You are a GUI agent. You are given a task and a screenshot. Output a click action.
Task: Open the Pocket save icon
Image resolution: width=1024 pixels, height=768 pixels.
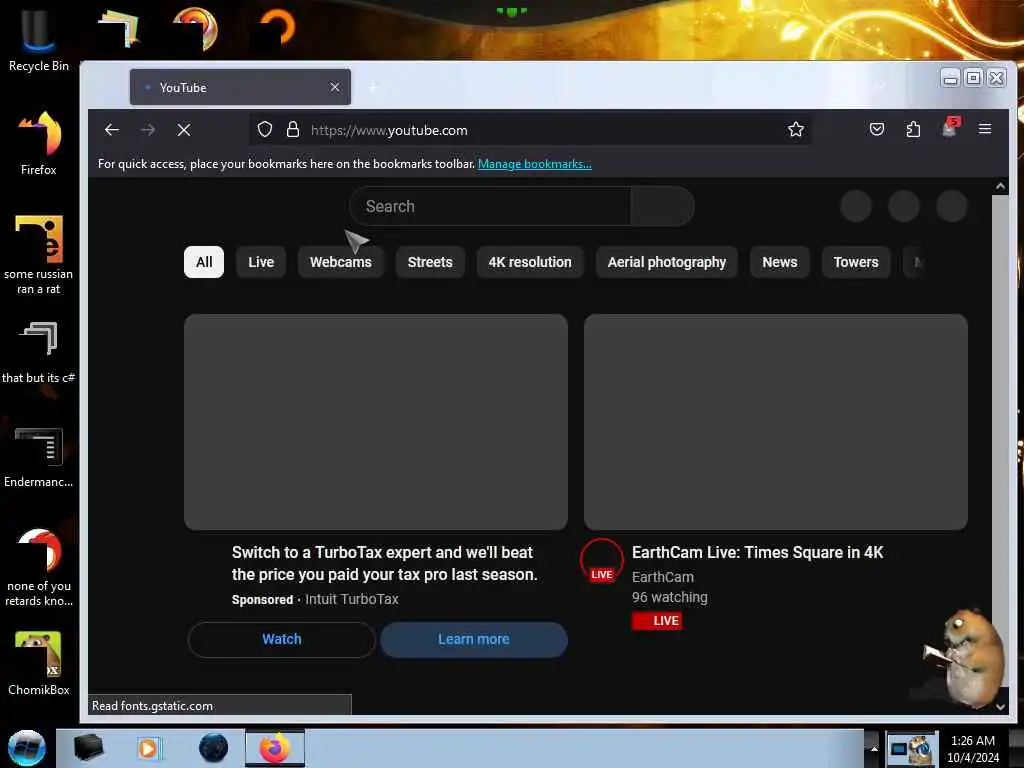pos(877,129)
